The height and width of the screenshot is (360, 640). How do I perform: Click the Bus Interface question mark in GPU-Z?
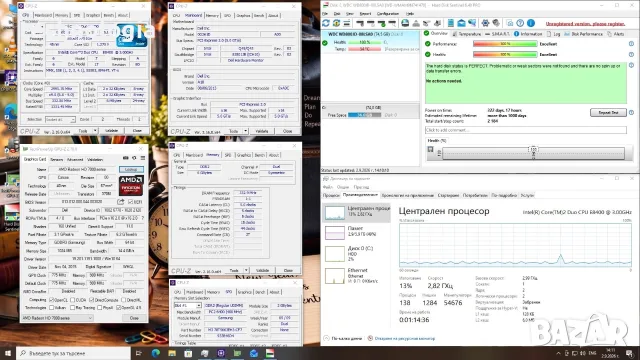tap(142, 218)
